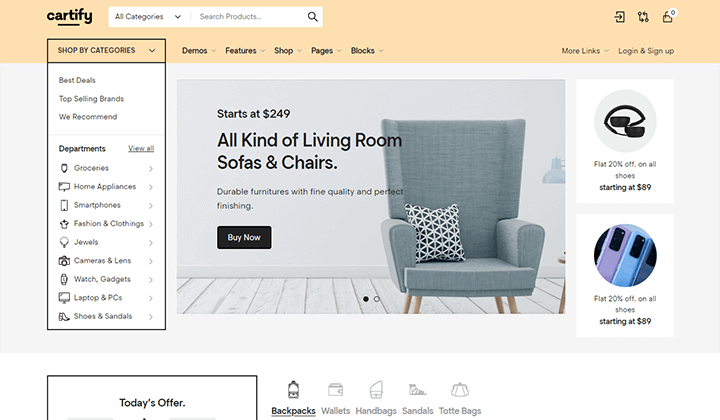Click the Smartphones phone icon
Viewport: 720px width, 420px height.
(x=64, y=205)
